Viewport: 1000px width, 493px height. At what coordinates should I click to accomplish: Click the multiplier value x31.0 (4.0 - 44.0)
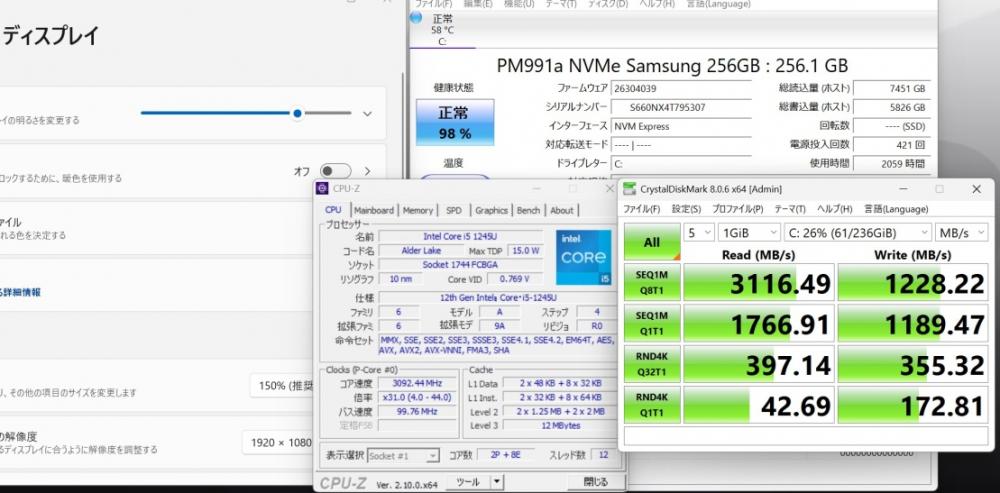point(418,397)
